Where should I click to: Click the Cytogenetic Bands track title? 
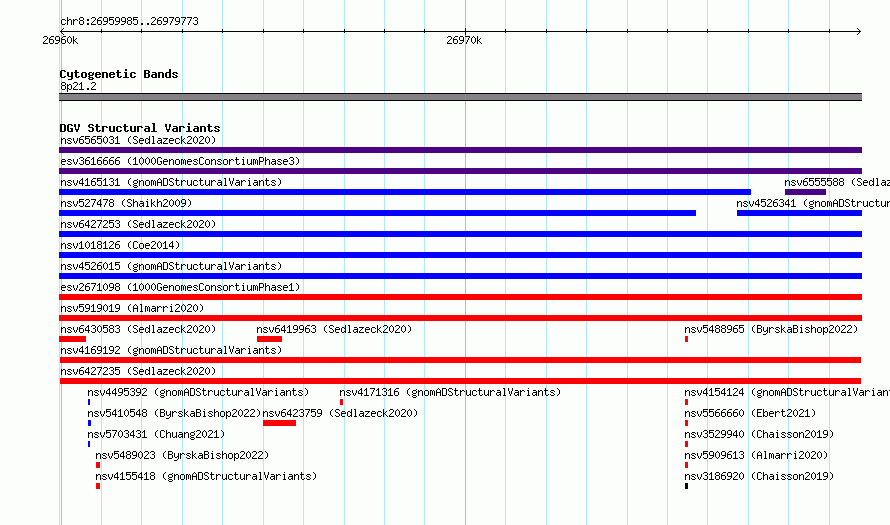point(119,74)
